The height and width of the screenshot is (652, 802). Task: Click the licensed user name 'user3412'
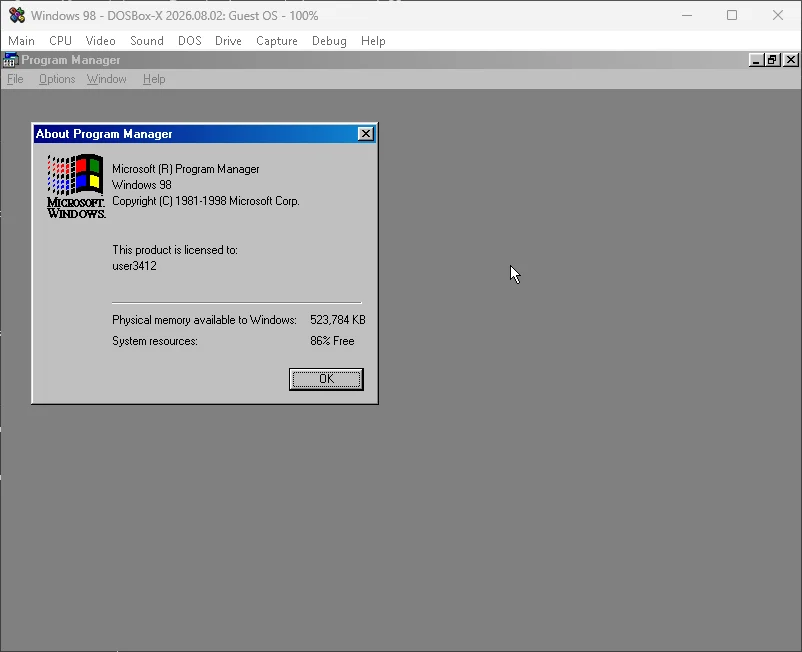click(x=135, y=266)
